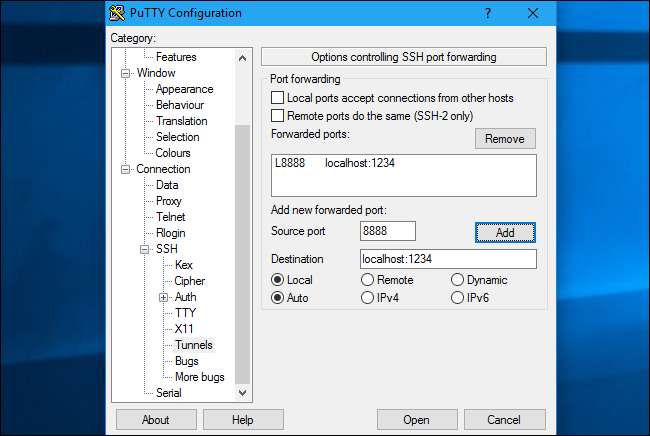Screen dimensions: 650x436
Task: Click the Source port input field
Action: (x=388, y=231)
